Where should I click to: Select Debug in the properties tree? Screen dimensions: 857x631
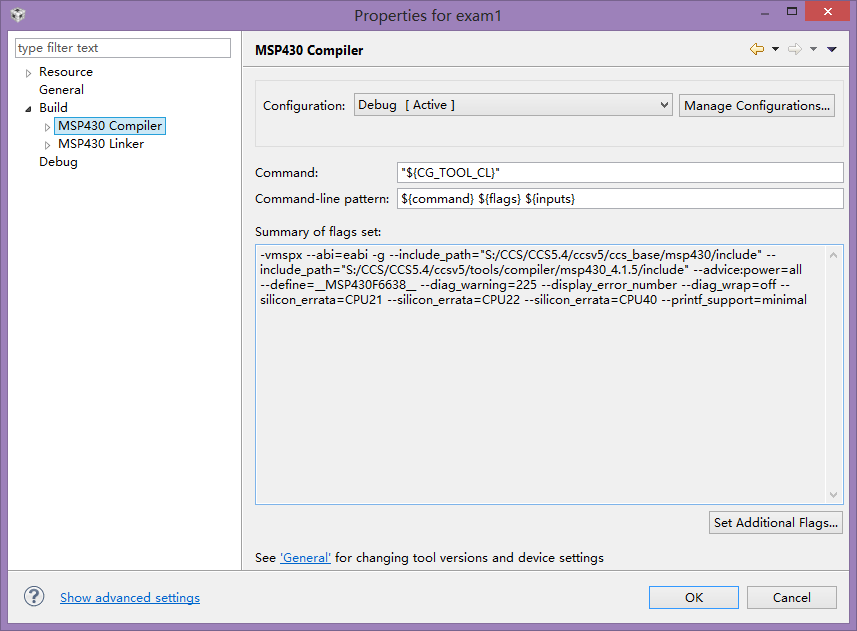tap(58, 162)
